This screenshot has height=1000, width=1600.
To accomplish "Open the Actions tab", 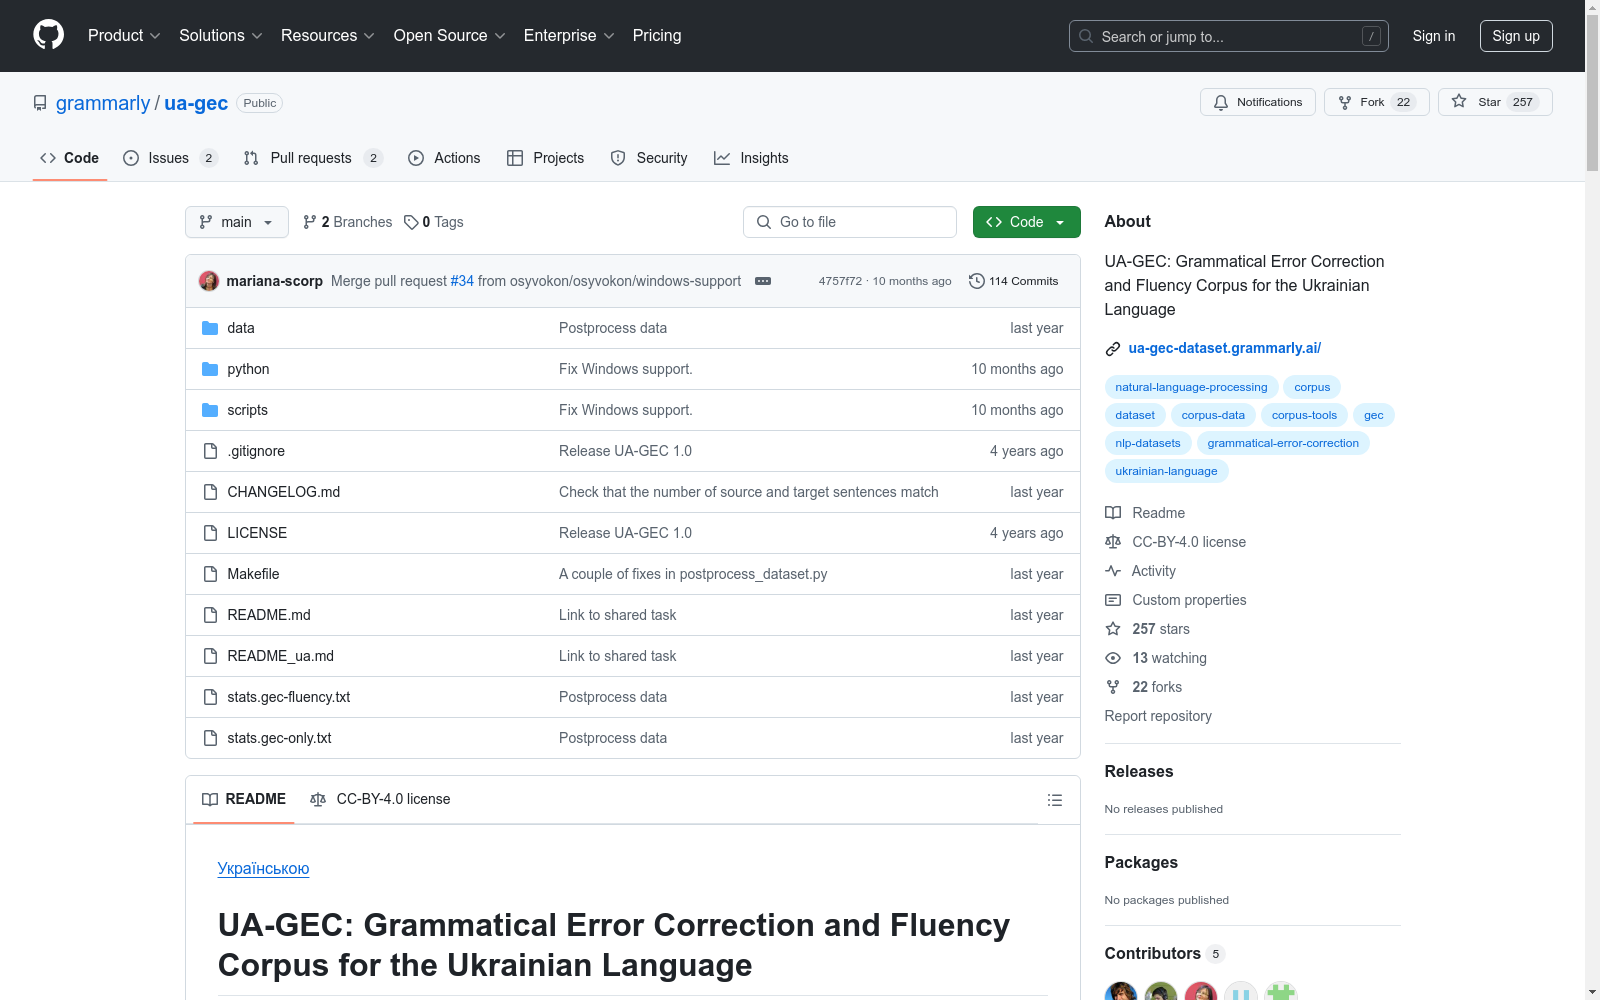I will pos(444,158).
